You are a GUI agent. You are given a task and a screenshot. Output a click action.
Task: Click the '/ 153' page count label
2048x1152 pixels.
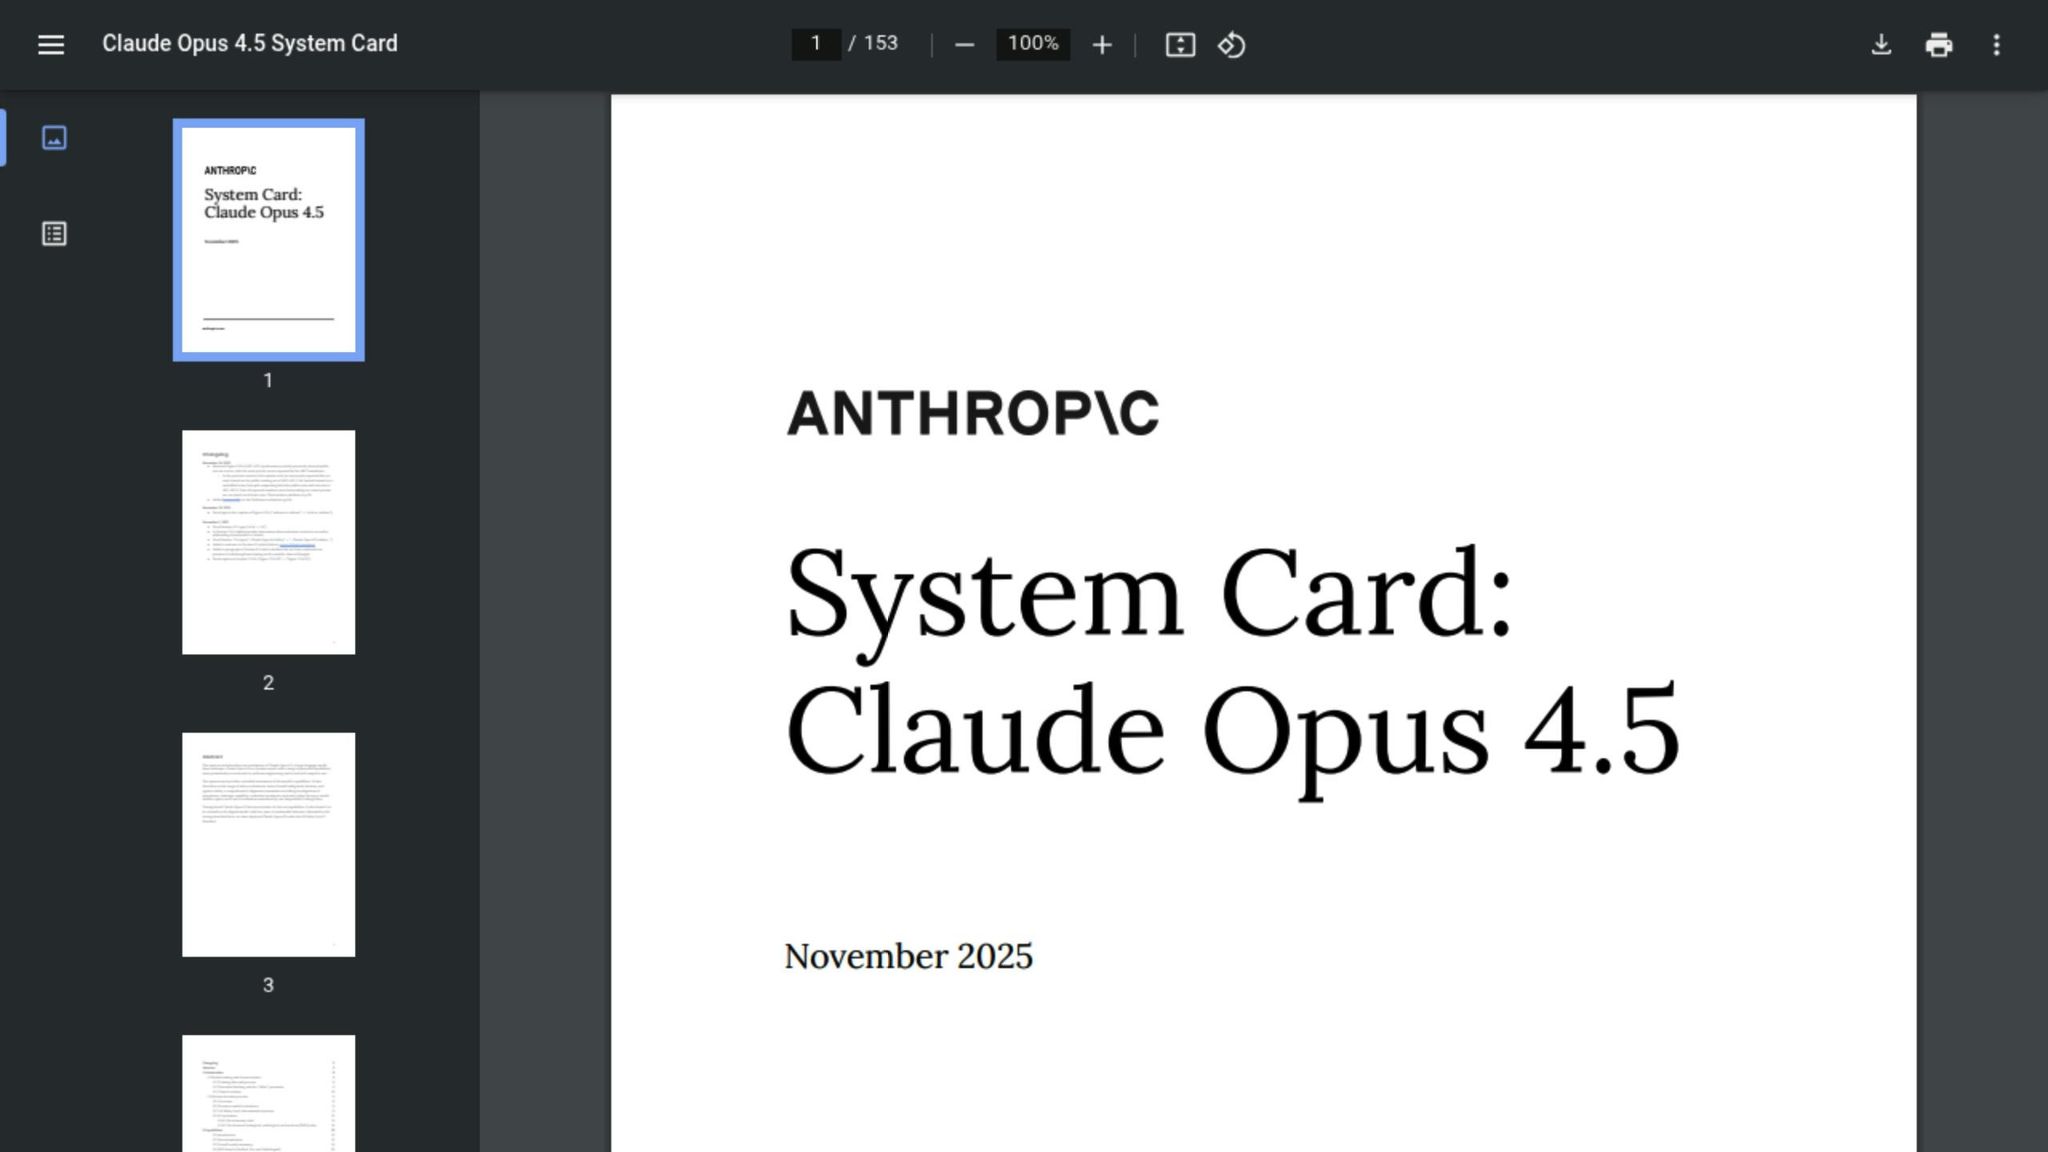(x=874, y=44)
